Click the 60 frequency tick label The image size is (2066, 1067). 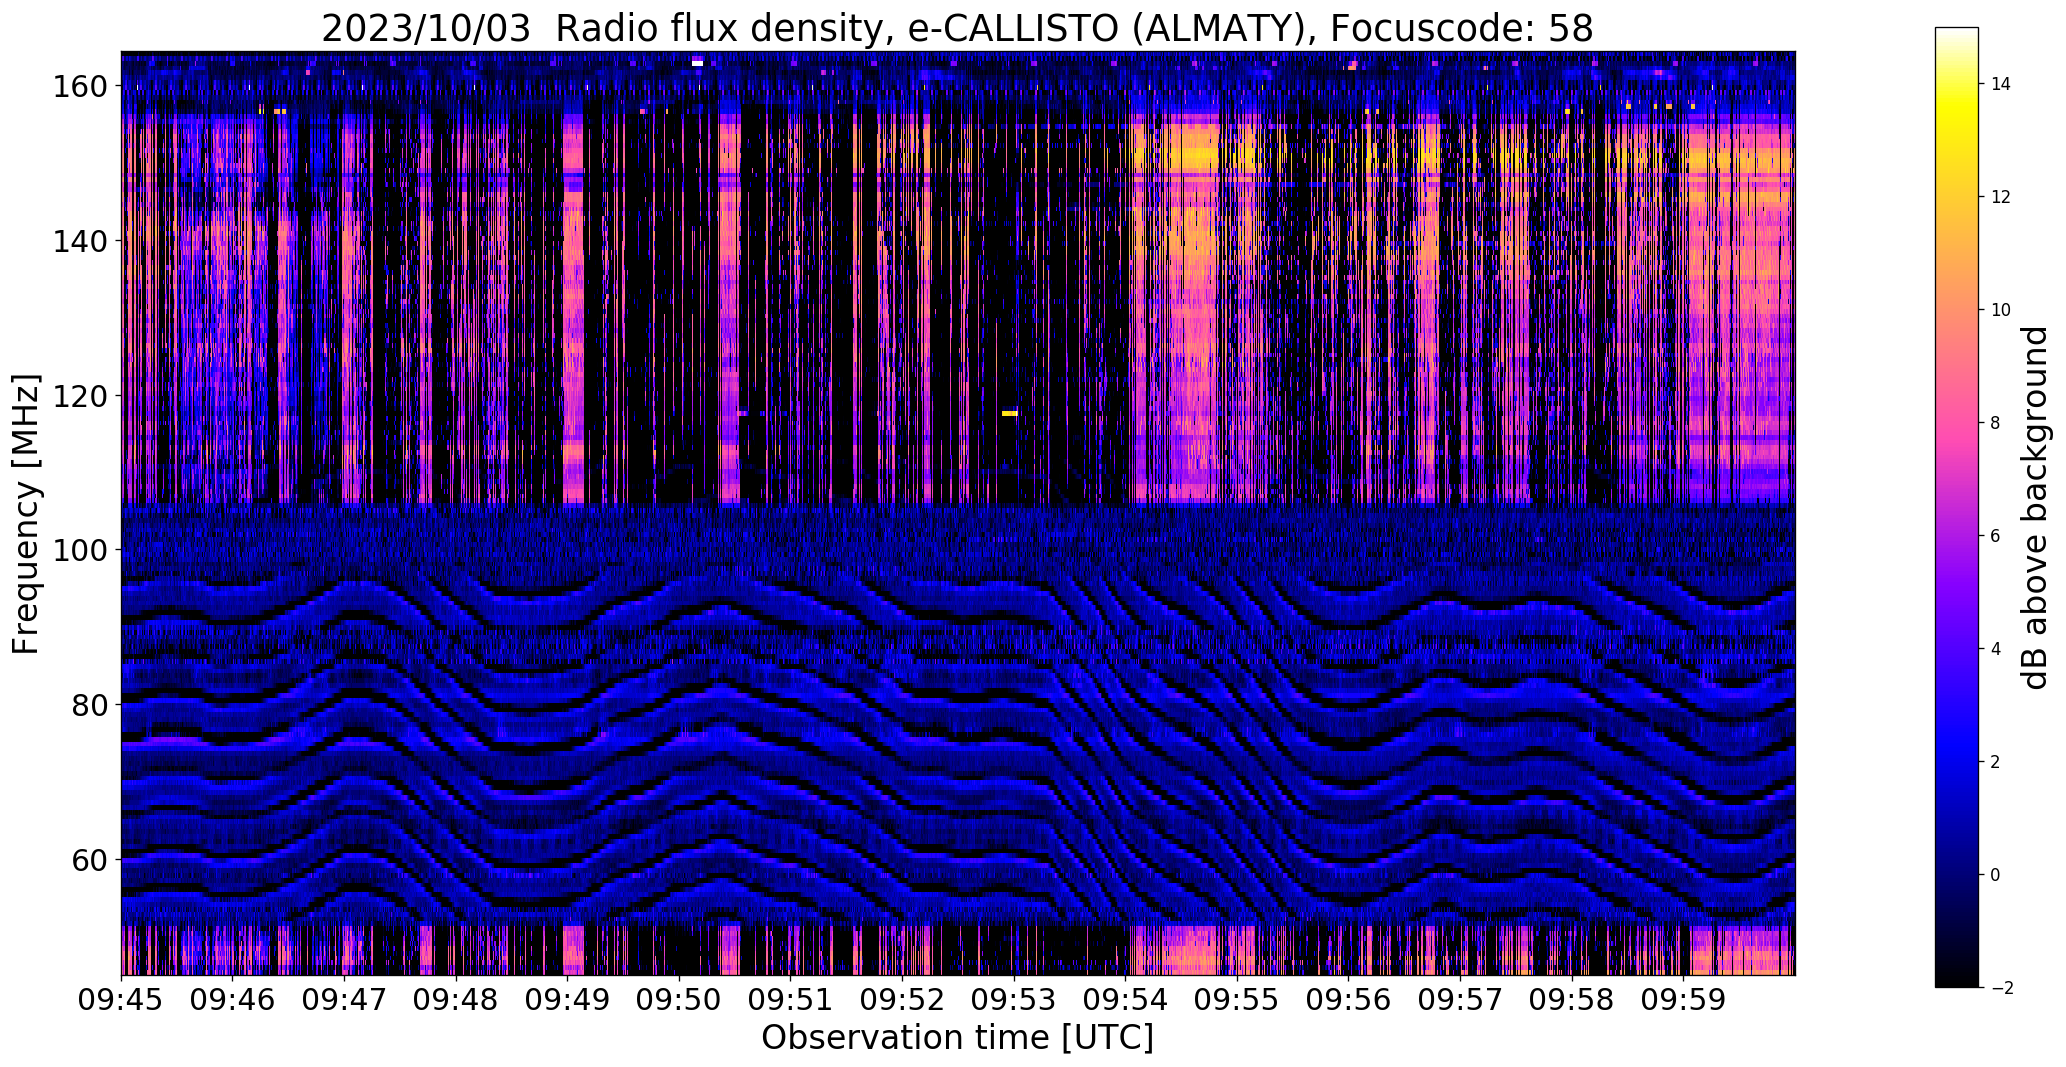coord(88,859)
